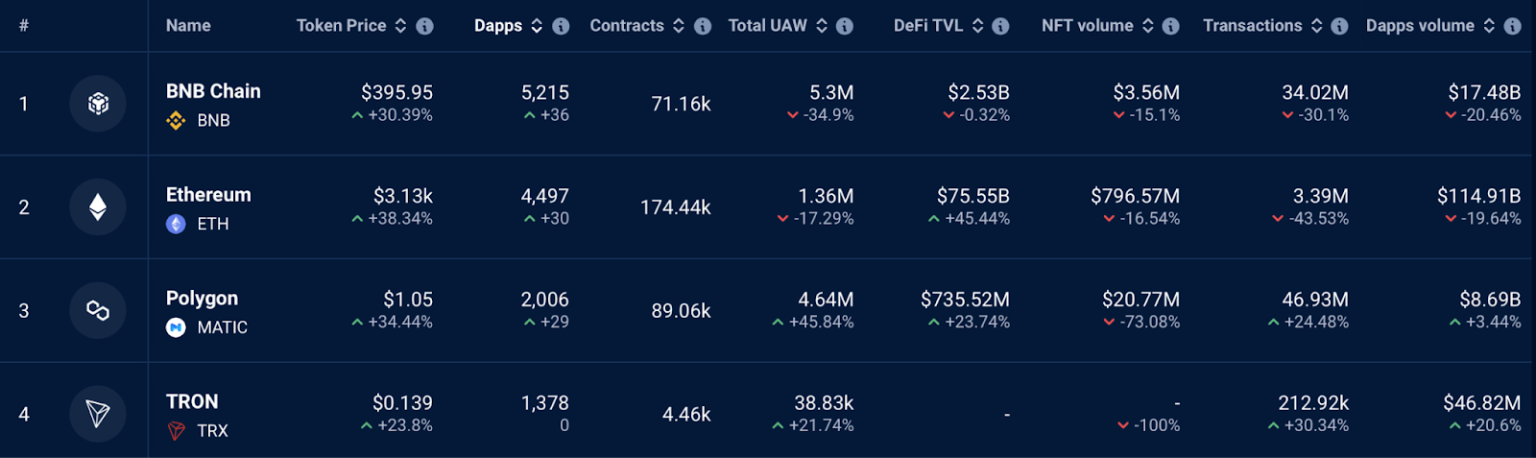The height and width of the screenshot is (458, 1536).
Task: Sort by Contracts using its sort arrows
Action: [679, 26]
